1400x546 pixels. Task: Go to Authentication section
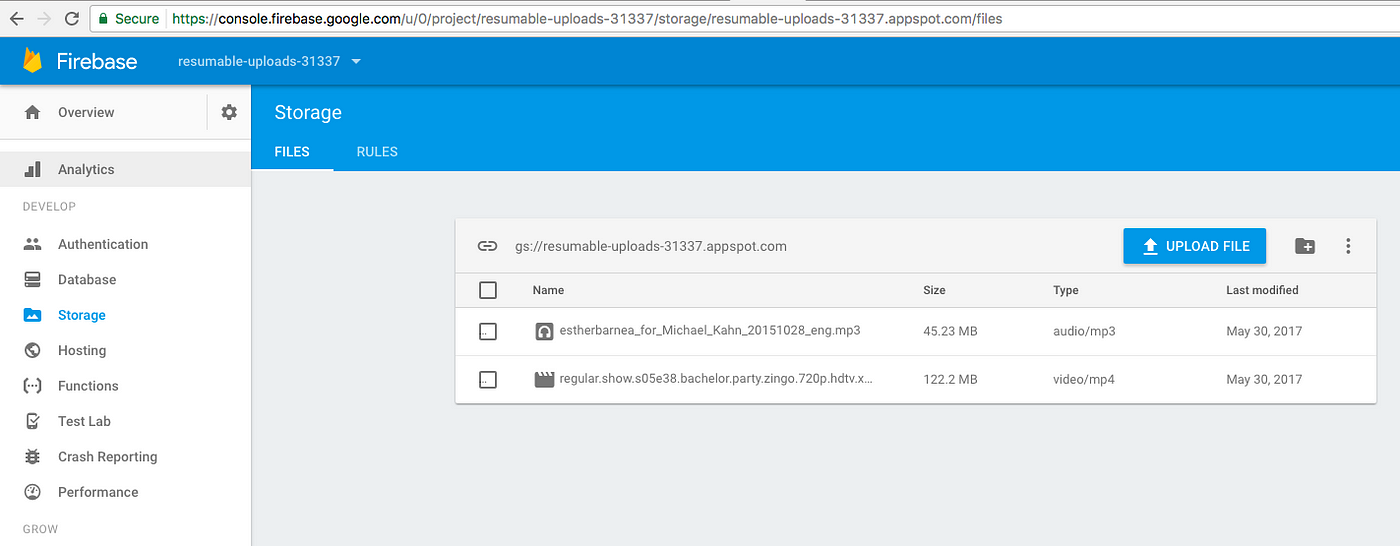pos(103,244)
